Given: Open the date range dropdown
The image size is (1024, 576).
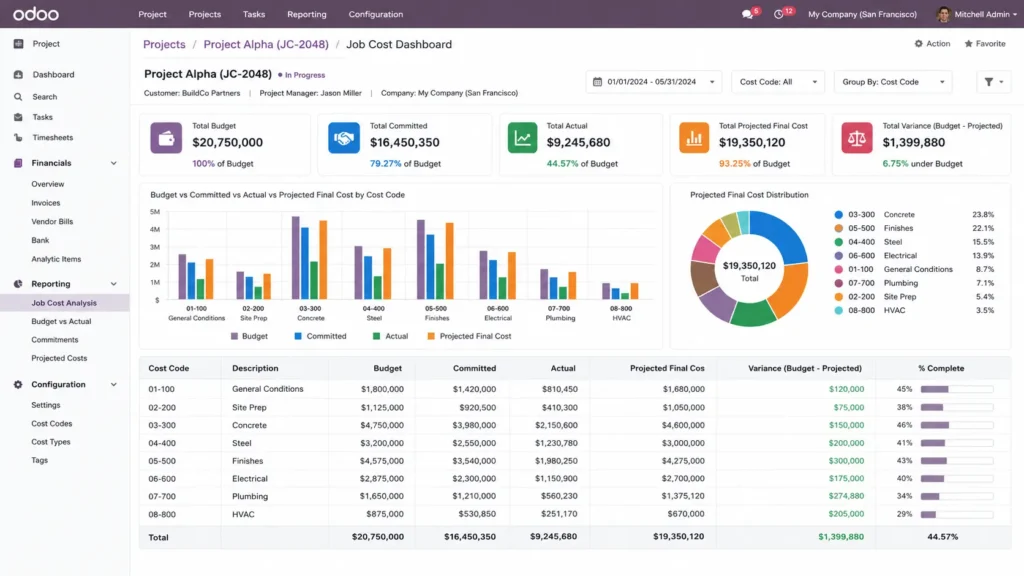Looking at the screenshot, I should tap(654, 82).
